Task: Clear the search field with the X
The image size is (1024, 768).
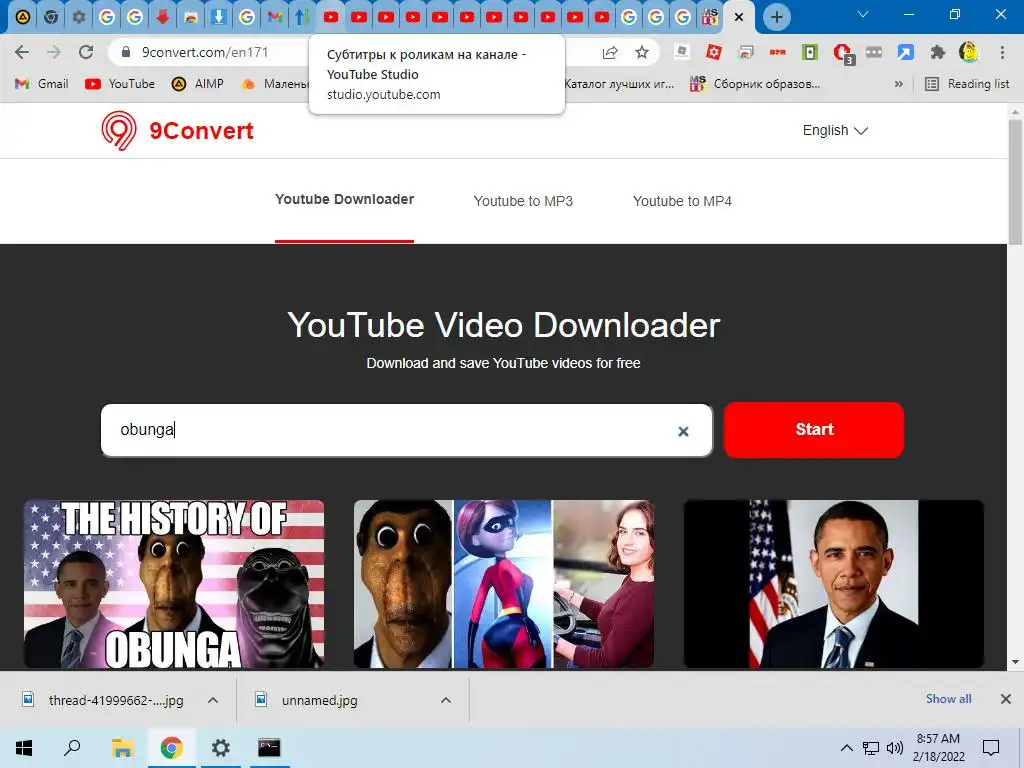Action: [x=683, y=431]
